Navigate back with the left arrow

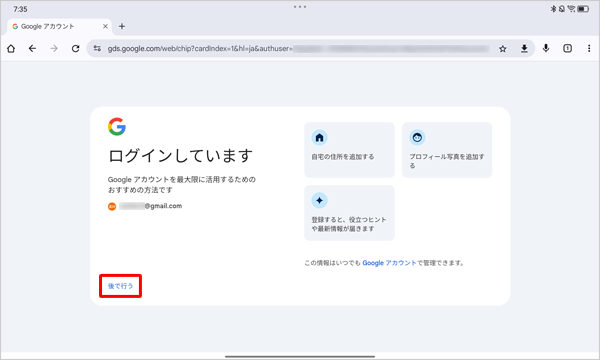coord(33,49)
